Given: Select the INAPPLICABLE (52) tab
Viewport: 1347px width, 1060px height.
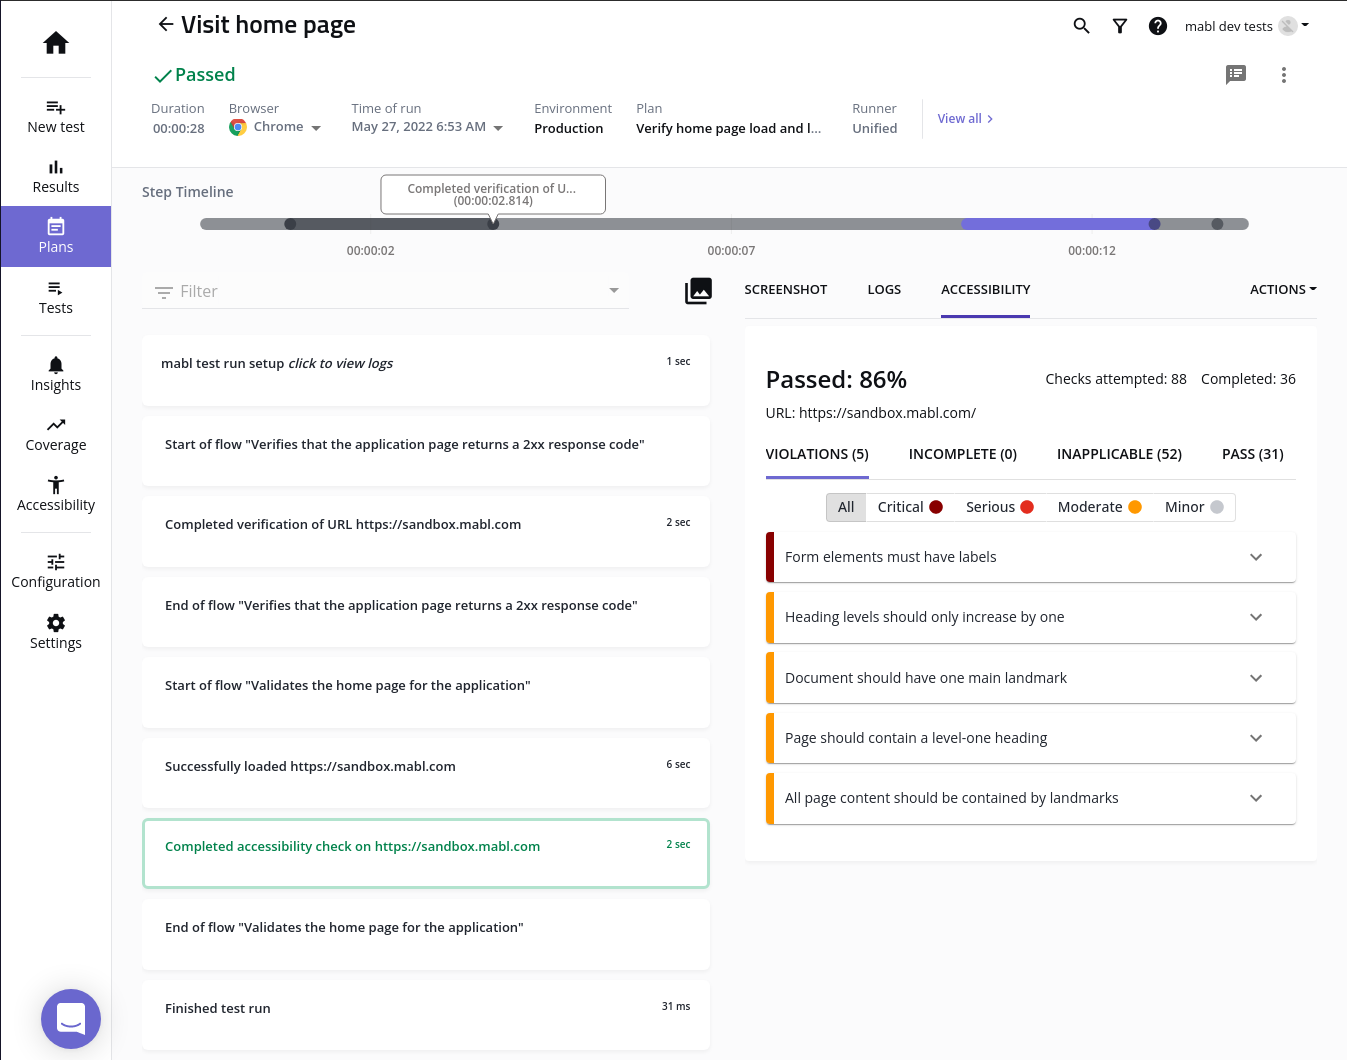Looking at the screenshot, I should [x=1119, y=454].
